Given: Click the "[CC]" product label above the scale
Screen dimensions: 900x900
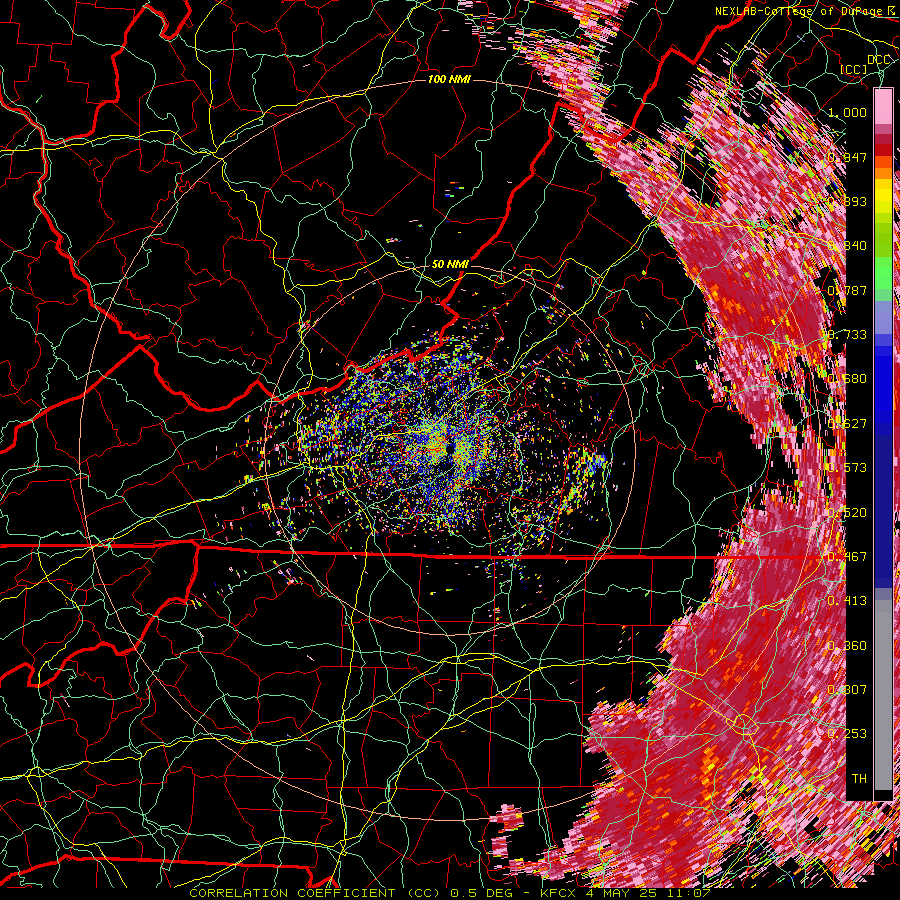Looking at the screenshot, I should click(854, 69).
